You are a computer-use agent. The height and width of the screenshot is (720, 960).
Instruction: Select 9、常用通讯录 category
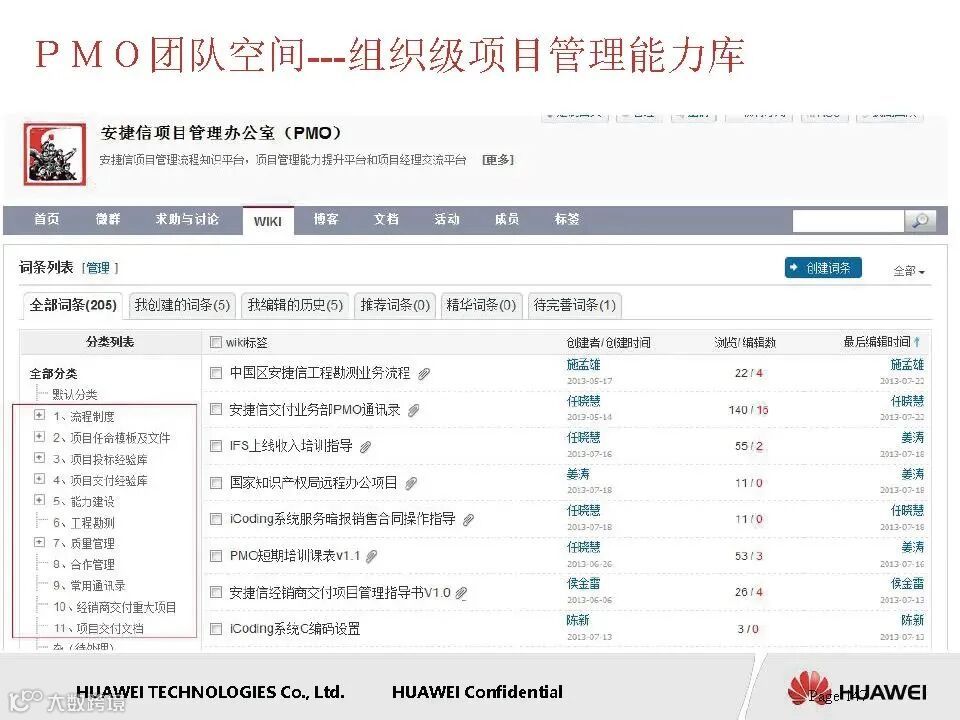tap(89, 585)
